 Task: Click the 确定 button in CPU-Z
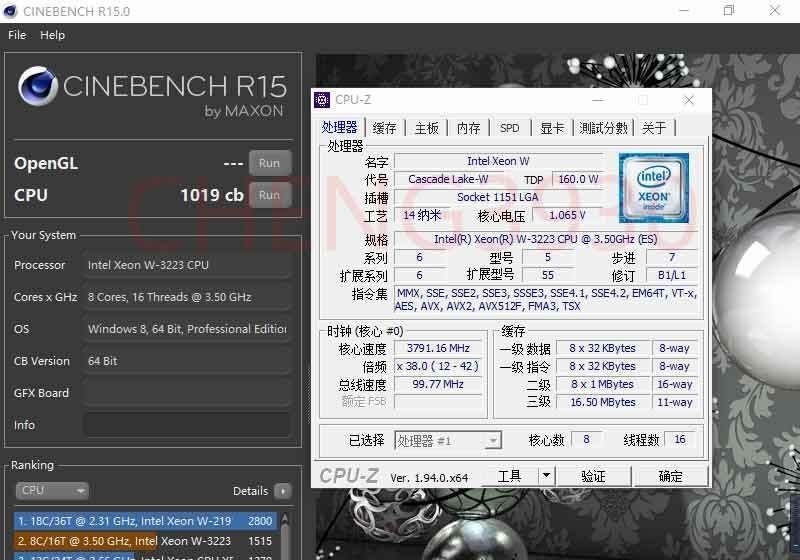pyautogui.click(x=670, y=476)
